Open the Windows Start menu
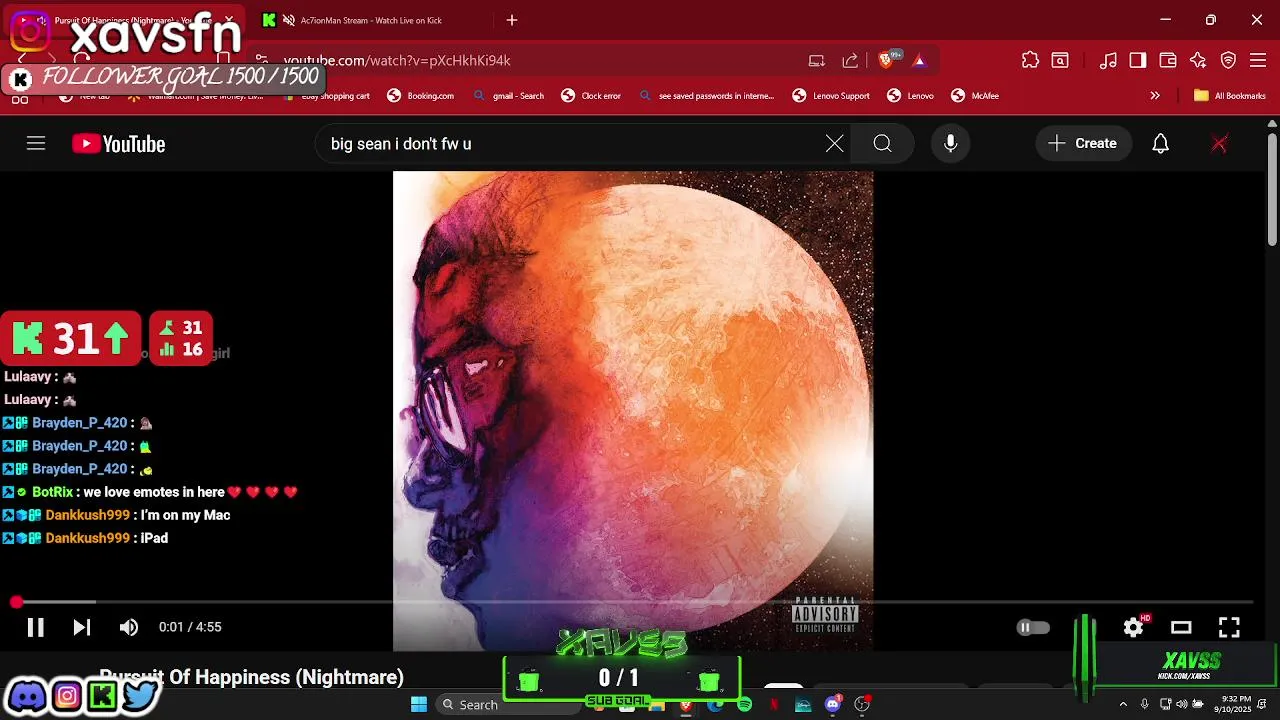This screenshot has height=720, width=1280. click(419, 704)
